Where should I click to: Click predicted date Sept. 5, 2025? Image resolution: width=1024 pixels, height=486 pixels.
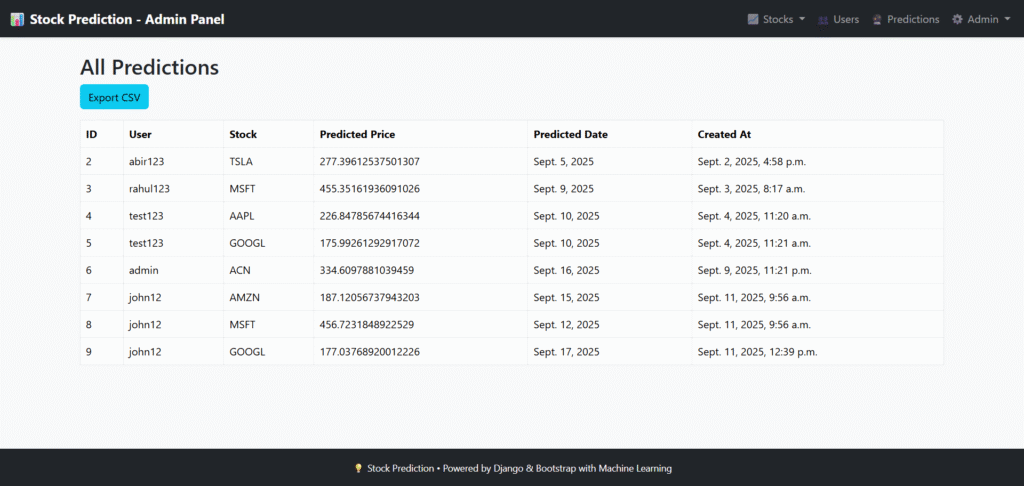[x=564, y=161]
